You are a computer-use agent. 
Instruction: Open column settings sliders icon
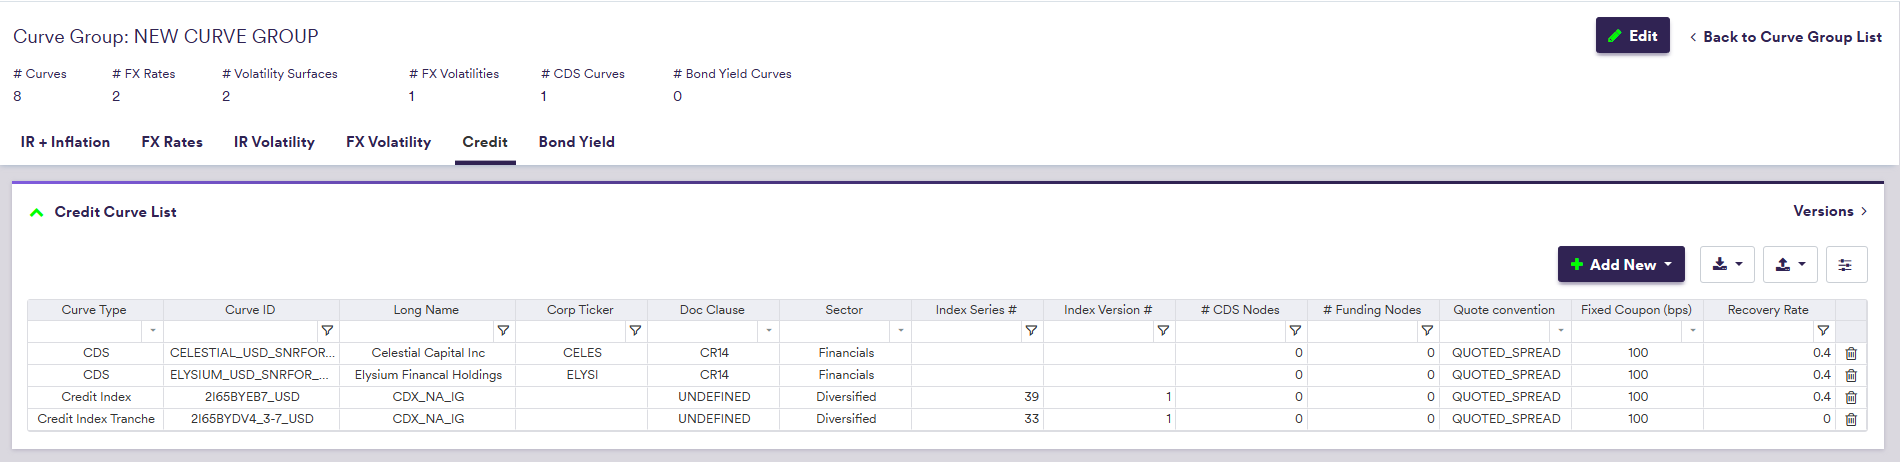pyautogui.click(x=1845, y=265)
